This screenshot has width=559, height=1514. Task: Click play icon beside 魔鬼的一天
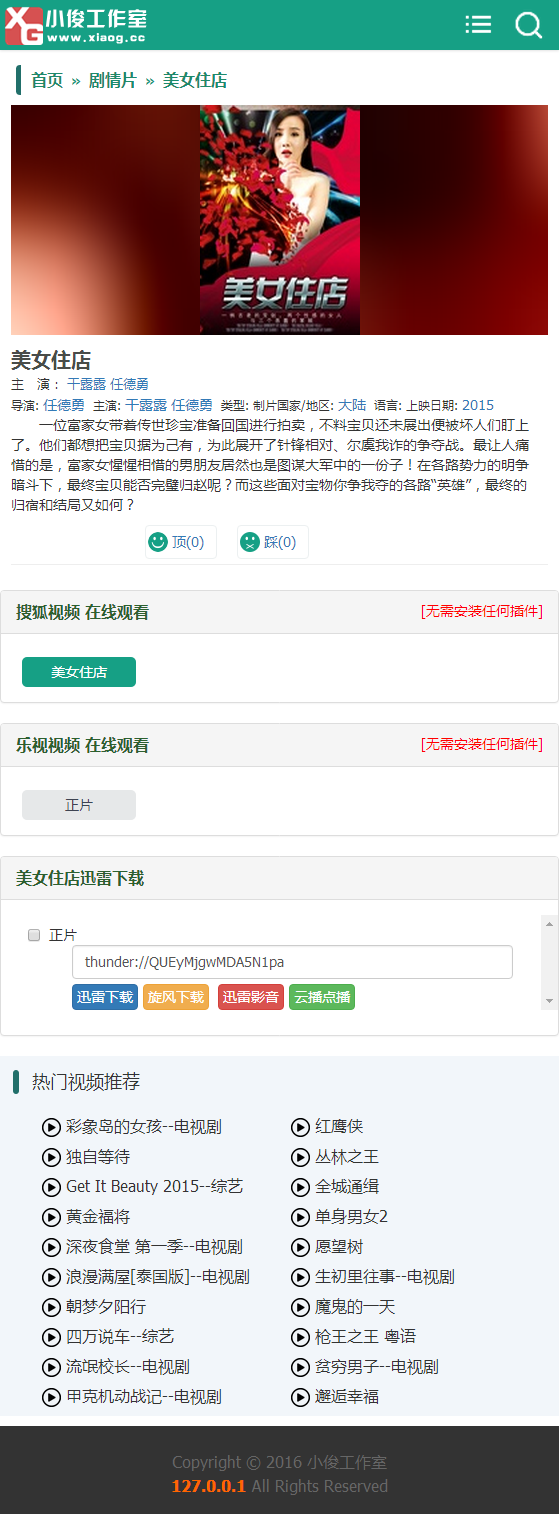300,1307
